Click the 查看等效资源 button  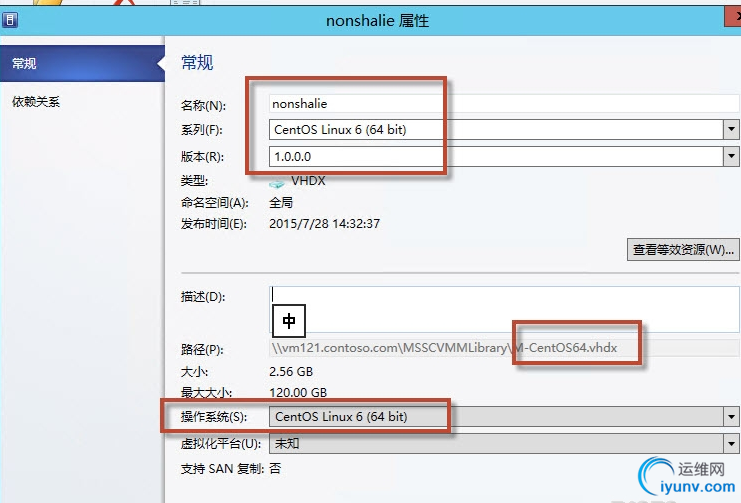click(683, 250)
